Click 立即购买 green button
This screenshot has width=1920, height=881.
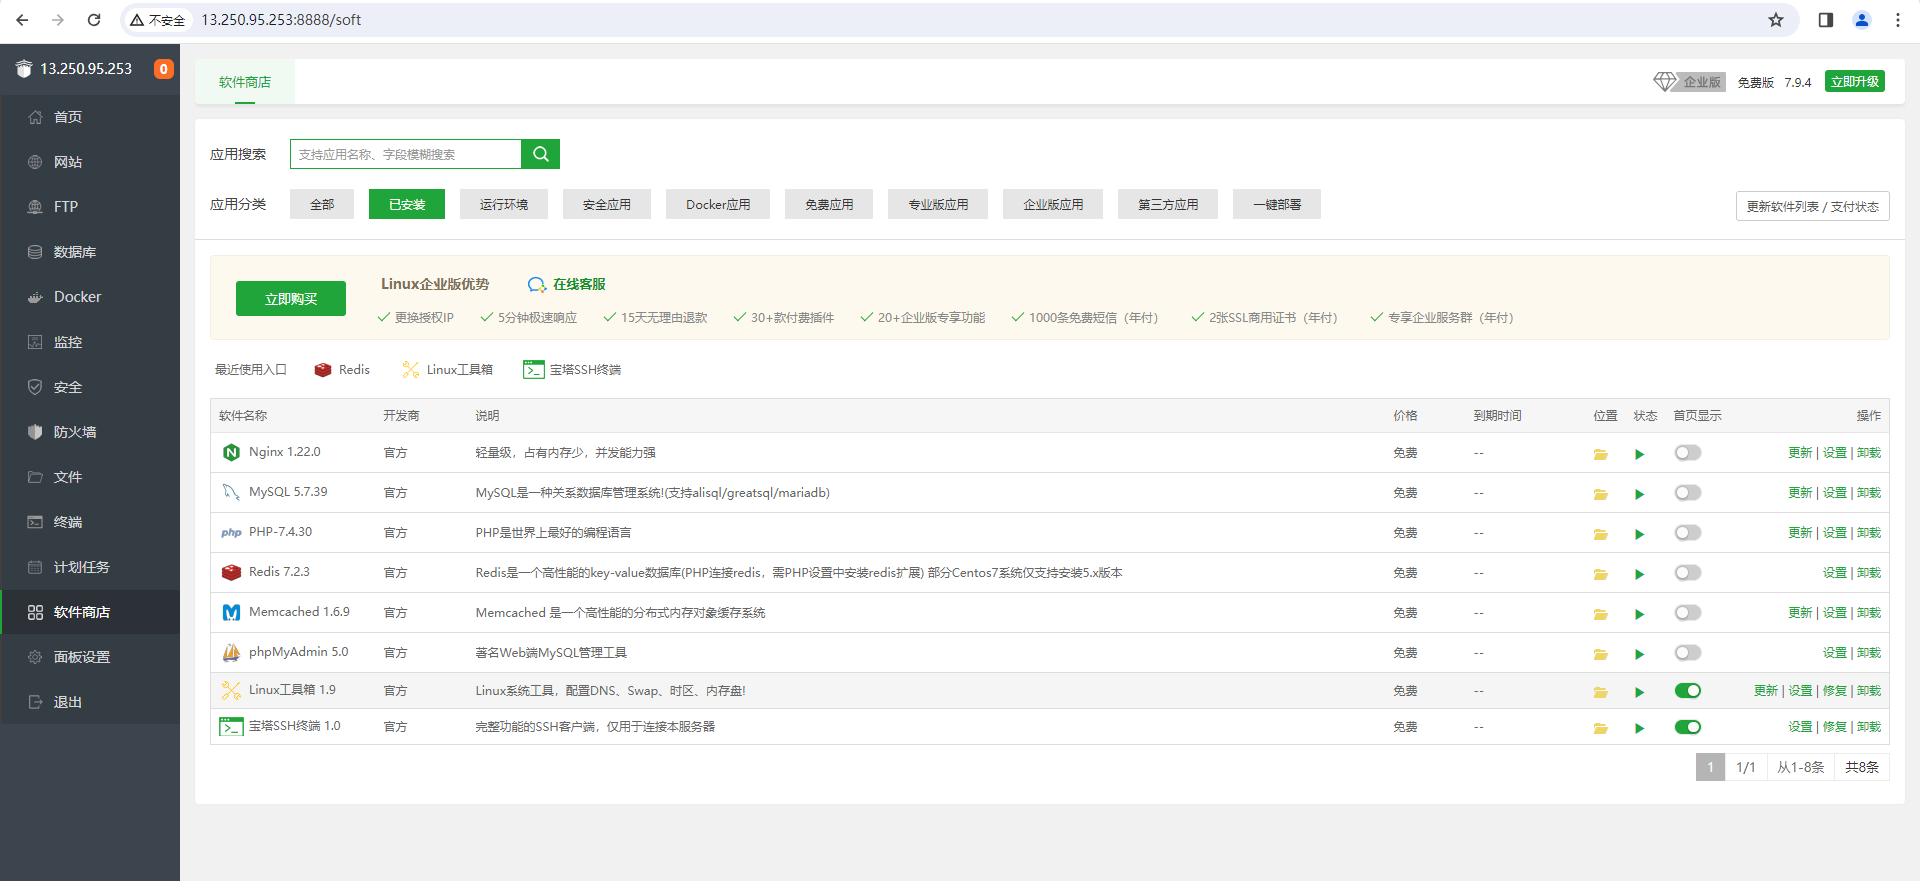(x=291, y=299)
